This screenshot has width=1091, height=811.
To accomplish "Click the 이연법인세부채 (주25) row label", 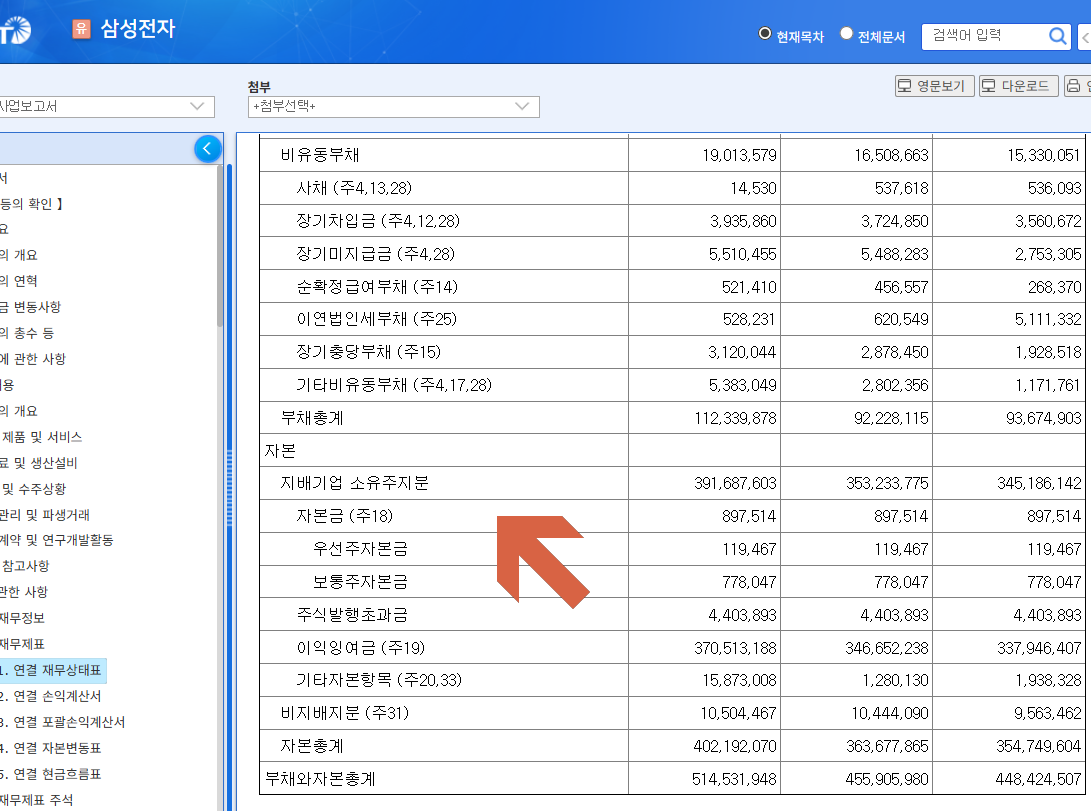I will pyautogui.click(x=376, y=319).
